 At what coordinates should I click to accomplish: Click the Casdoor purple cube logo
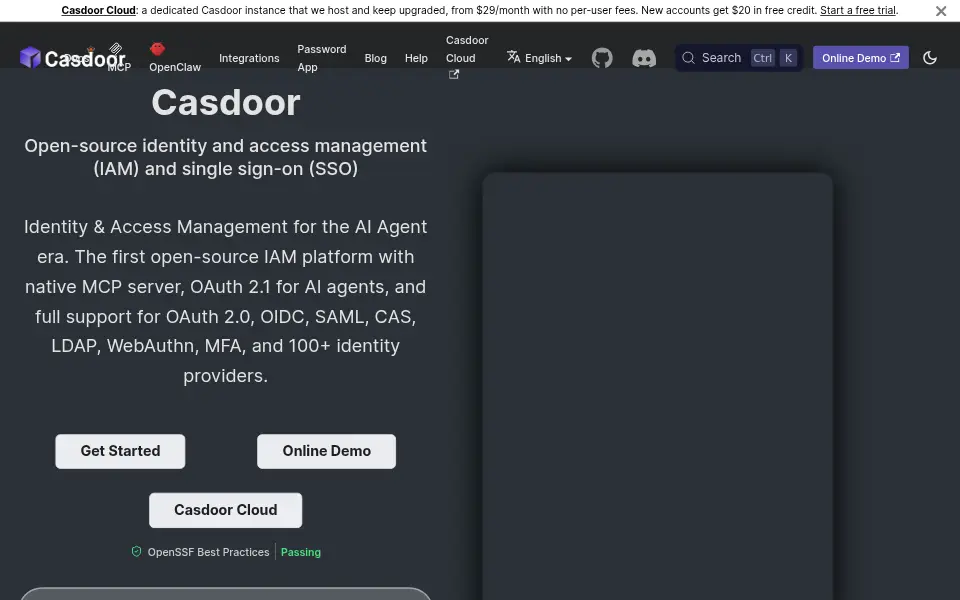click(x=30, y=58)
